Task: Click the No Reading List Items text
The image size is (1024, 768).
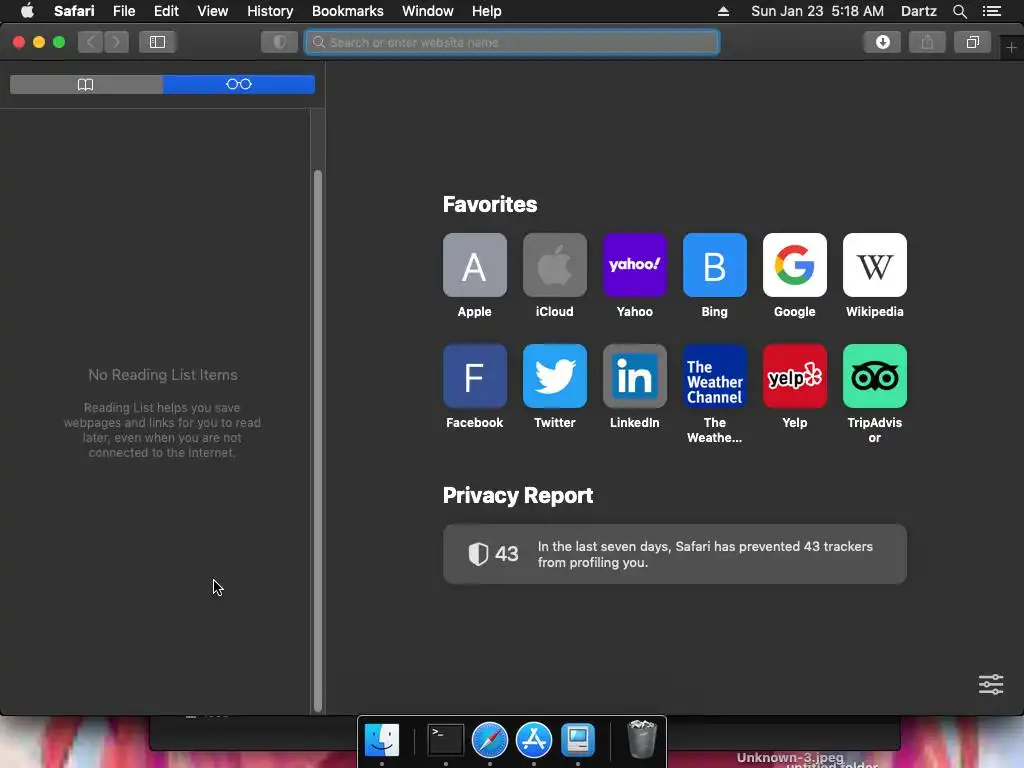Action: coord(163,375)
